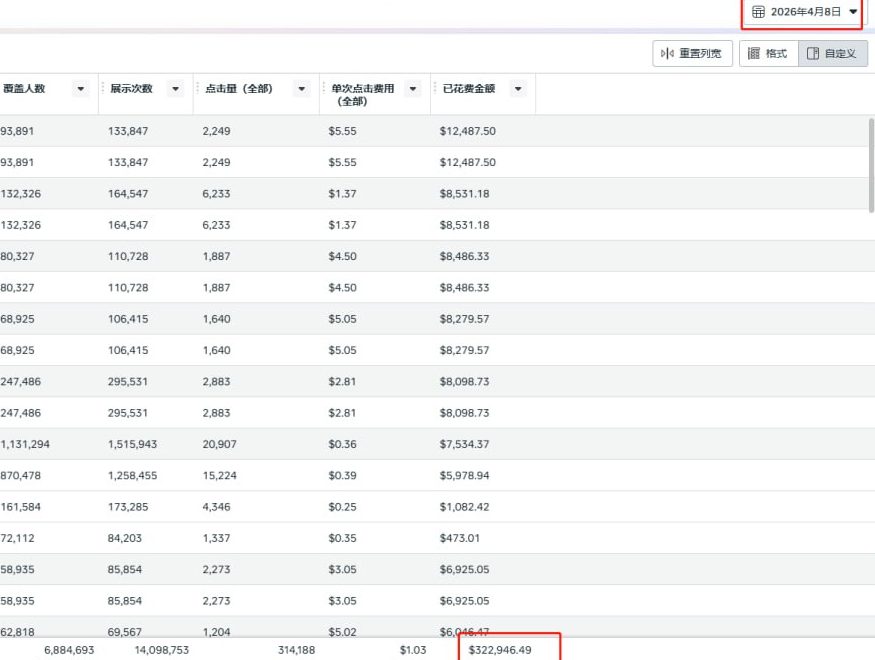This screenshot has width=875, height=660.
Task: Click the impressions cell 1,258,455
Action: (x=132, y=475)
